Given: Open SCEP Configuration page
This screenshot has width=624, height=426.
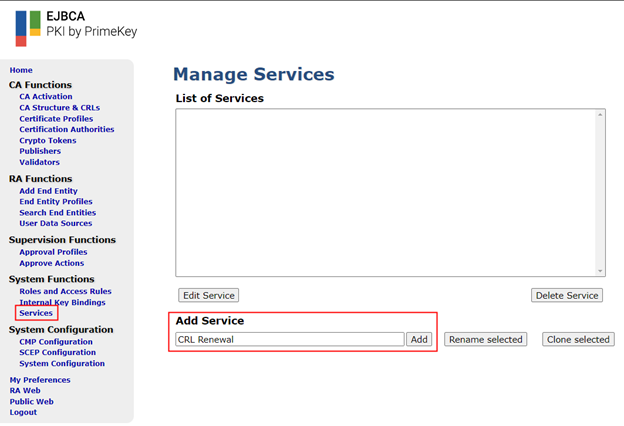Looking at the screenshot, I should point(56,353).
